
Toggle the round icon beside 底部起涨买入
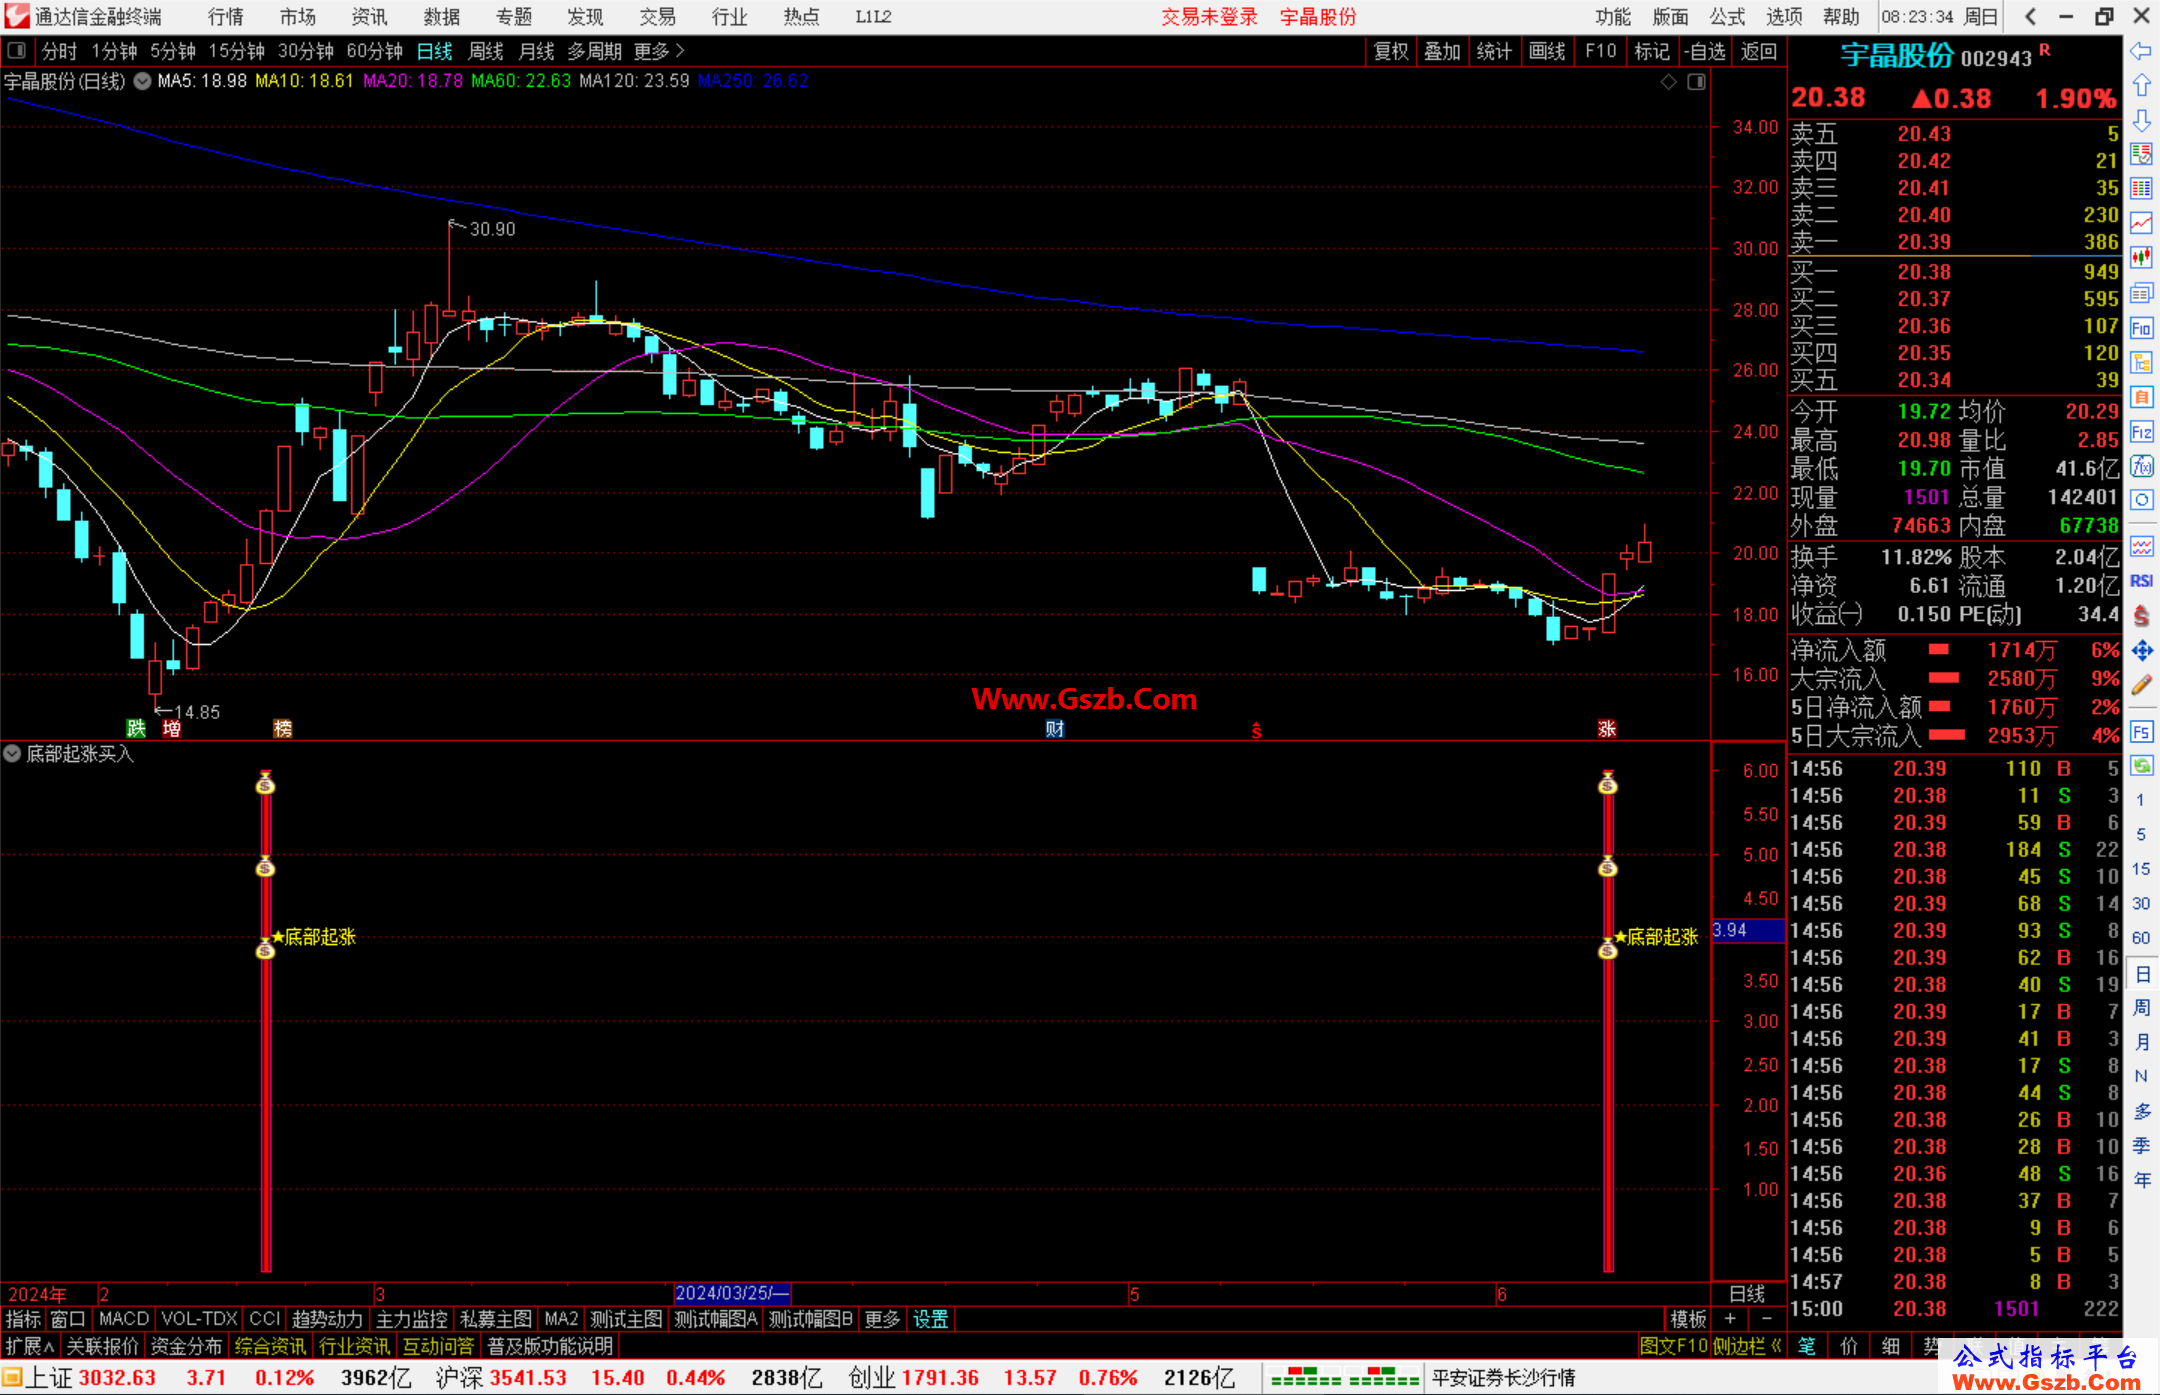click(12, 753)
